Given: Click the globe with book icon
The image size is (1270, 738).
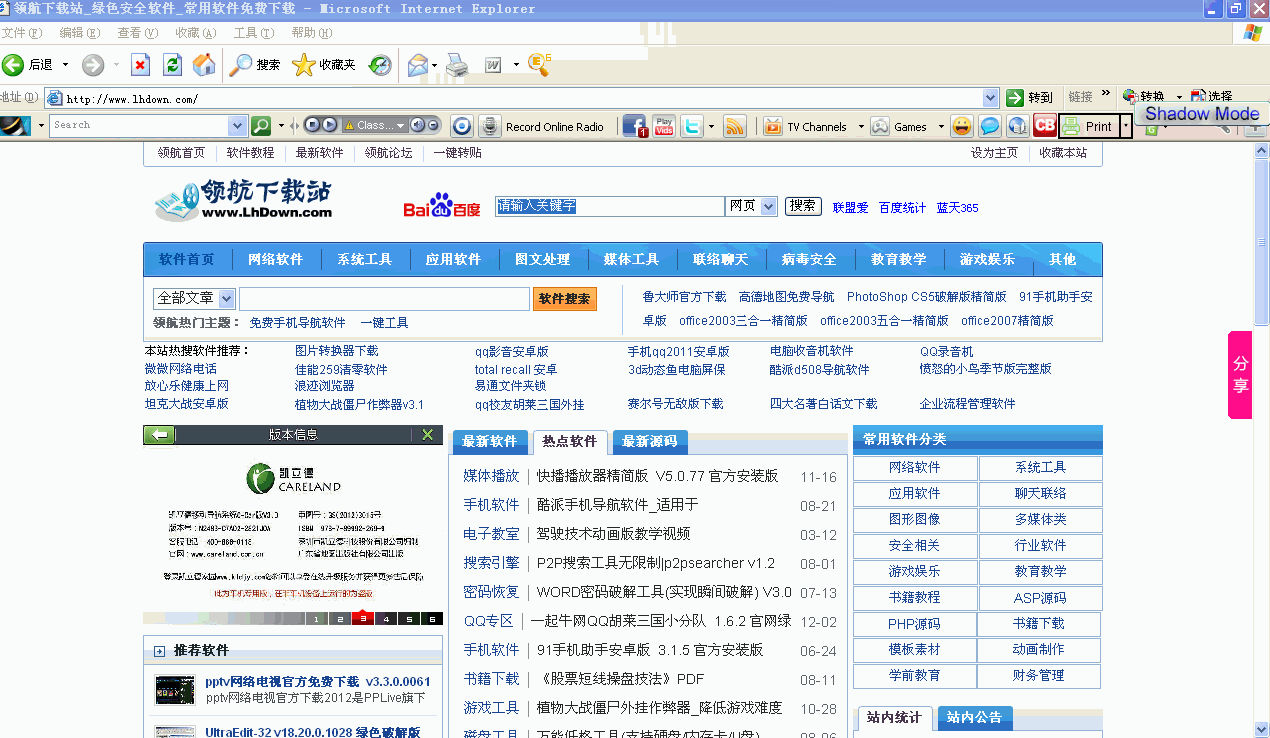Looking at the screenshot, I should click(x=1017, y=126).
